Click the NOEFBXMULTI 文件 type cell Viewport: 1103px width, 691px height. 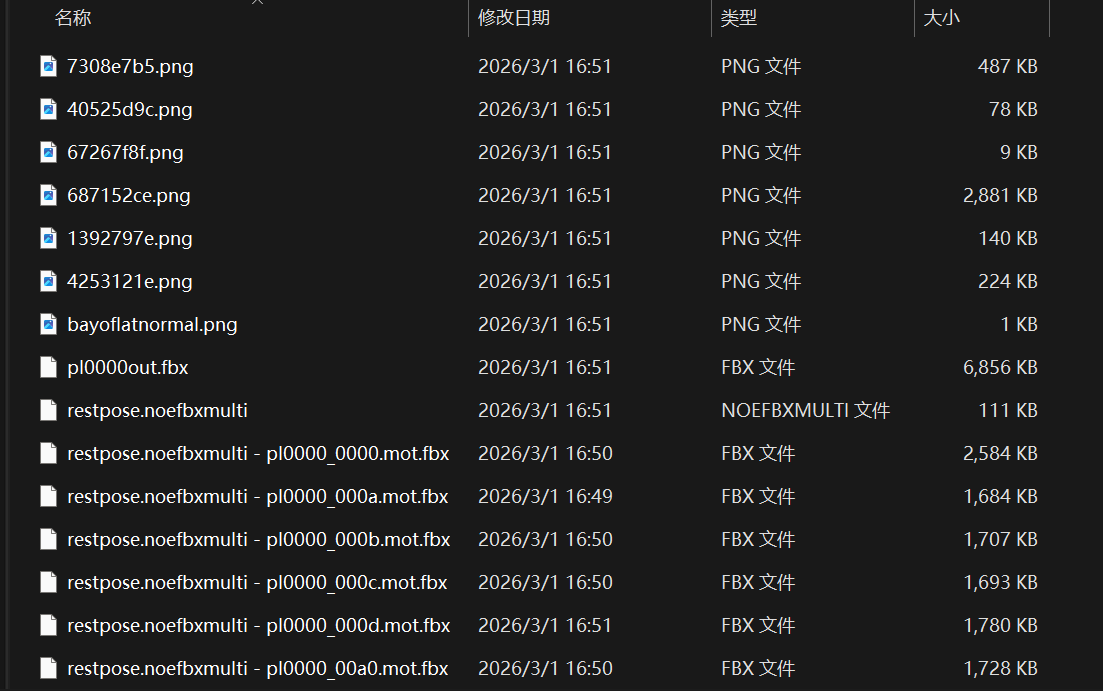pyautogui.click(x=805, y=411)
